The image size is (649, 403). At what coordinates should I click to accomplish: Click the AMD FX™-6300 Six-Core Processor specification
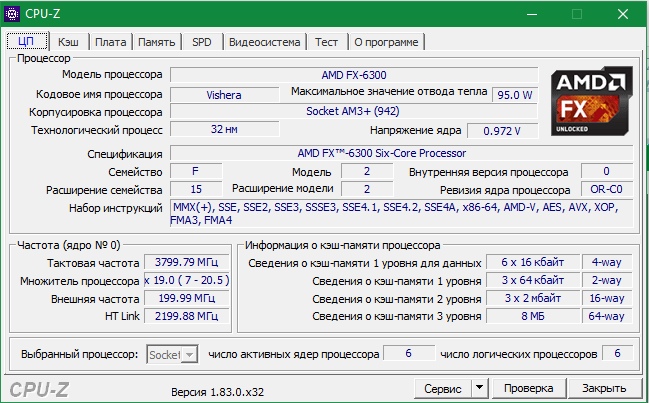(401, 153)
